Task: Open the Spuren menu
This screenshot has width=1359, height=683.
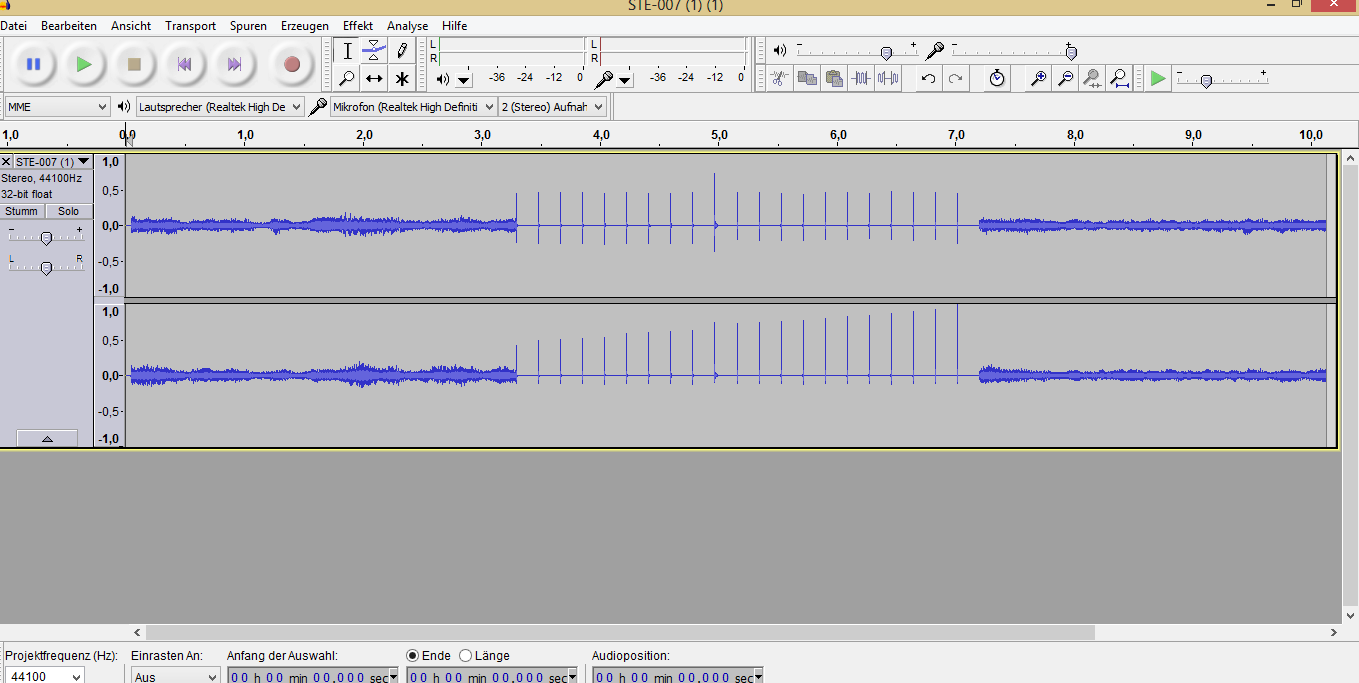Action: (x=248, y=26)
